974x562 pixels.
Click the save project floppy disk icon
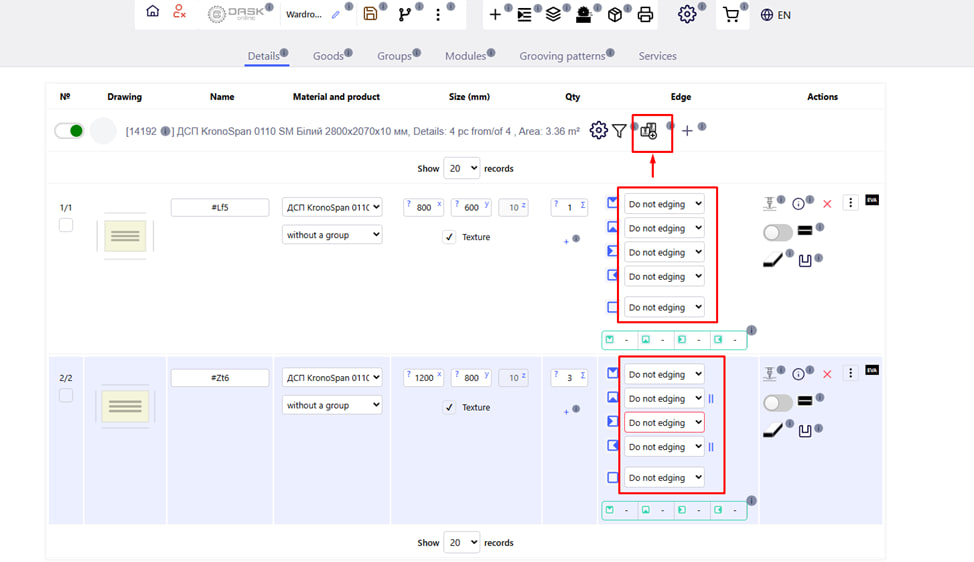coord(370,14)
